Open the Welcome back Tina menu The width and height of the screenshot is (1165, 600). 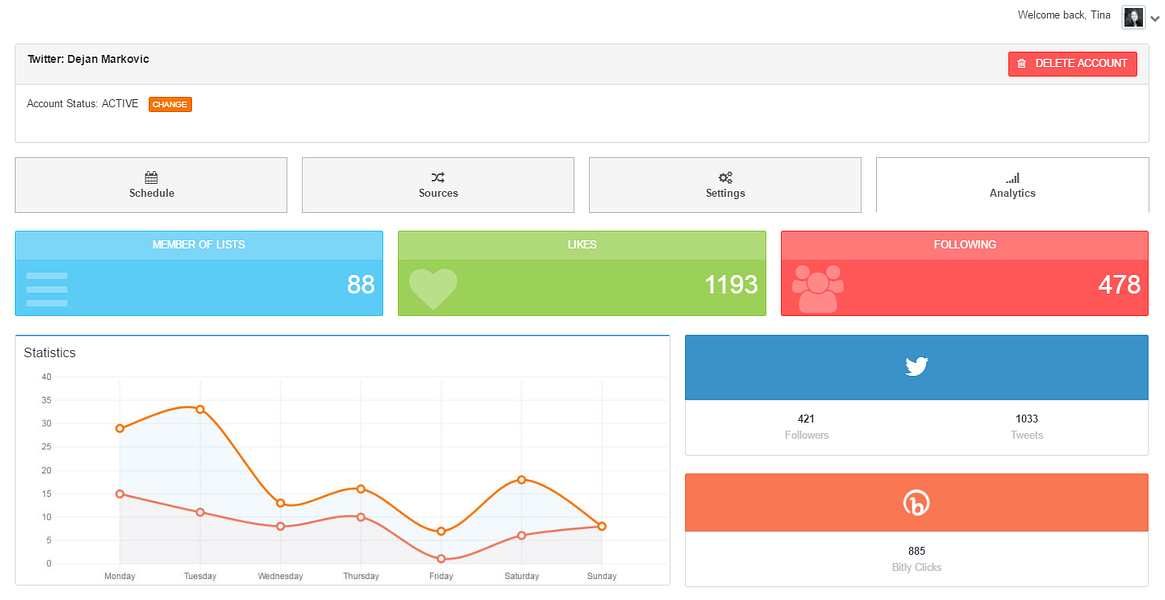point(1063,15)
